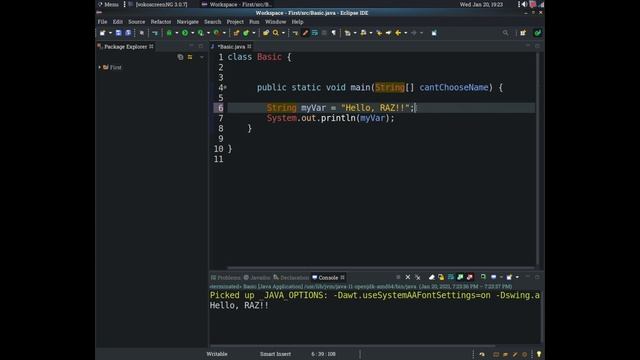Click Collapse All in Package Explorer
This screenshot has width=640, height=360.
click(x=180, y=57)
